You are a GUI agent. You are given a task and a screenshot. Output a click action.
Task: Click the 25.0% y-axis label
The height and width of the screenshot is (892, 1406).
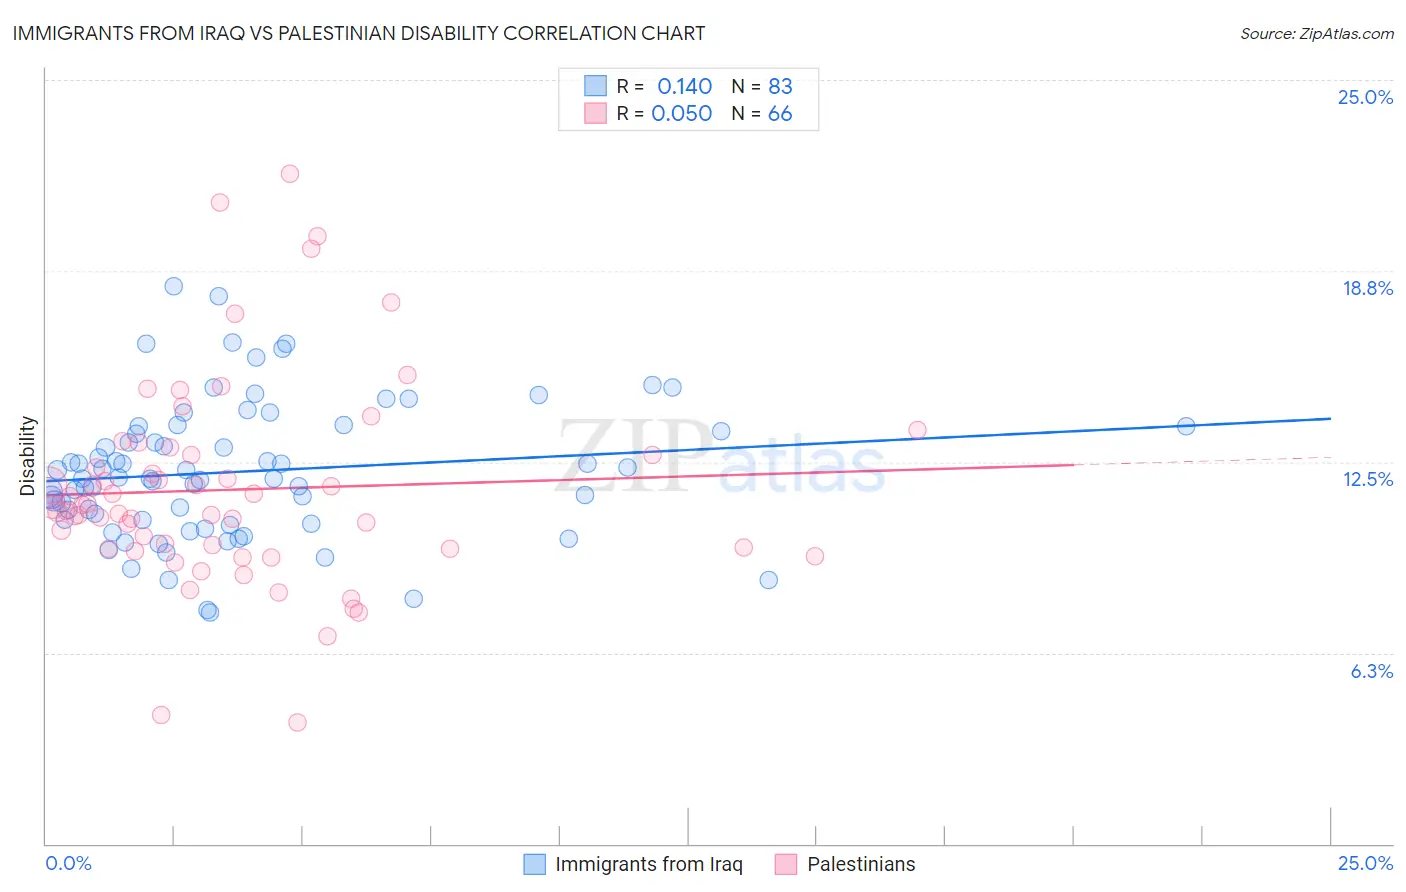tap(1365, 97)
